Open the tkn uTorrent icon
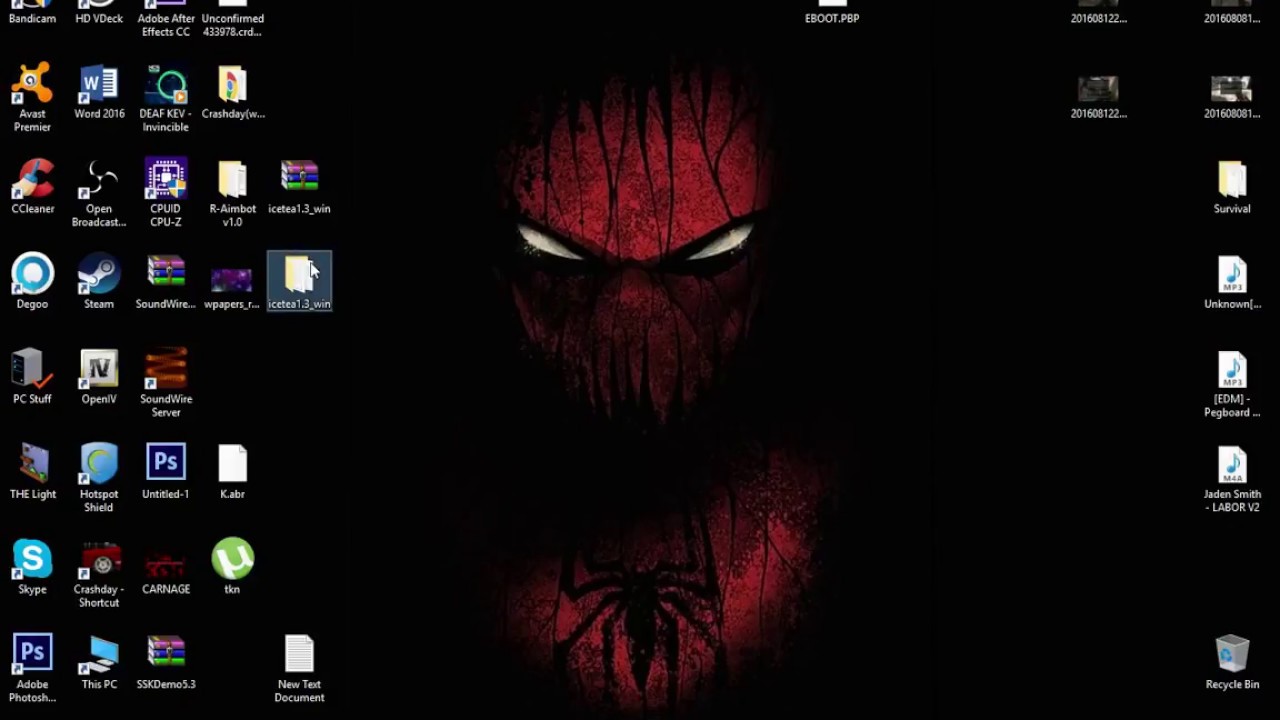The height and width of the screenshot is (720, 1280). click(232, 567)
